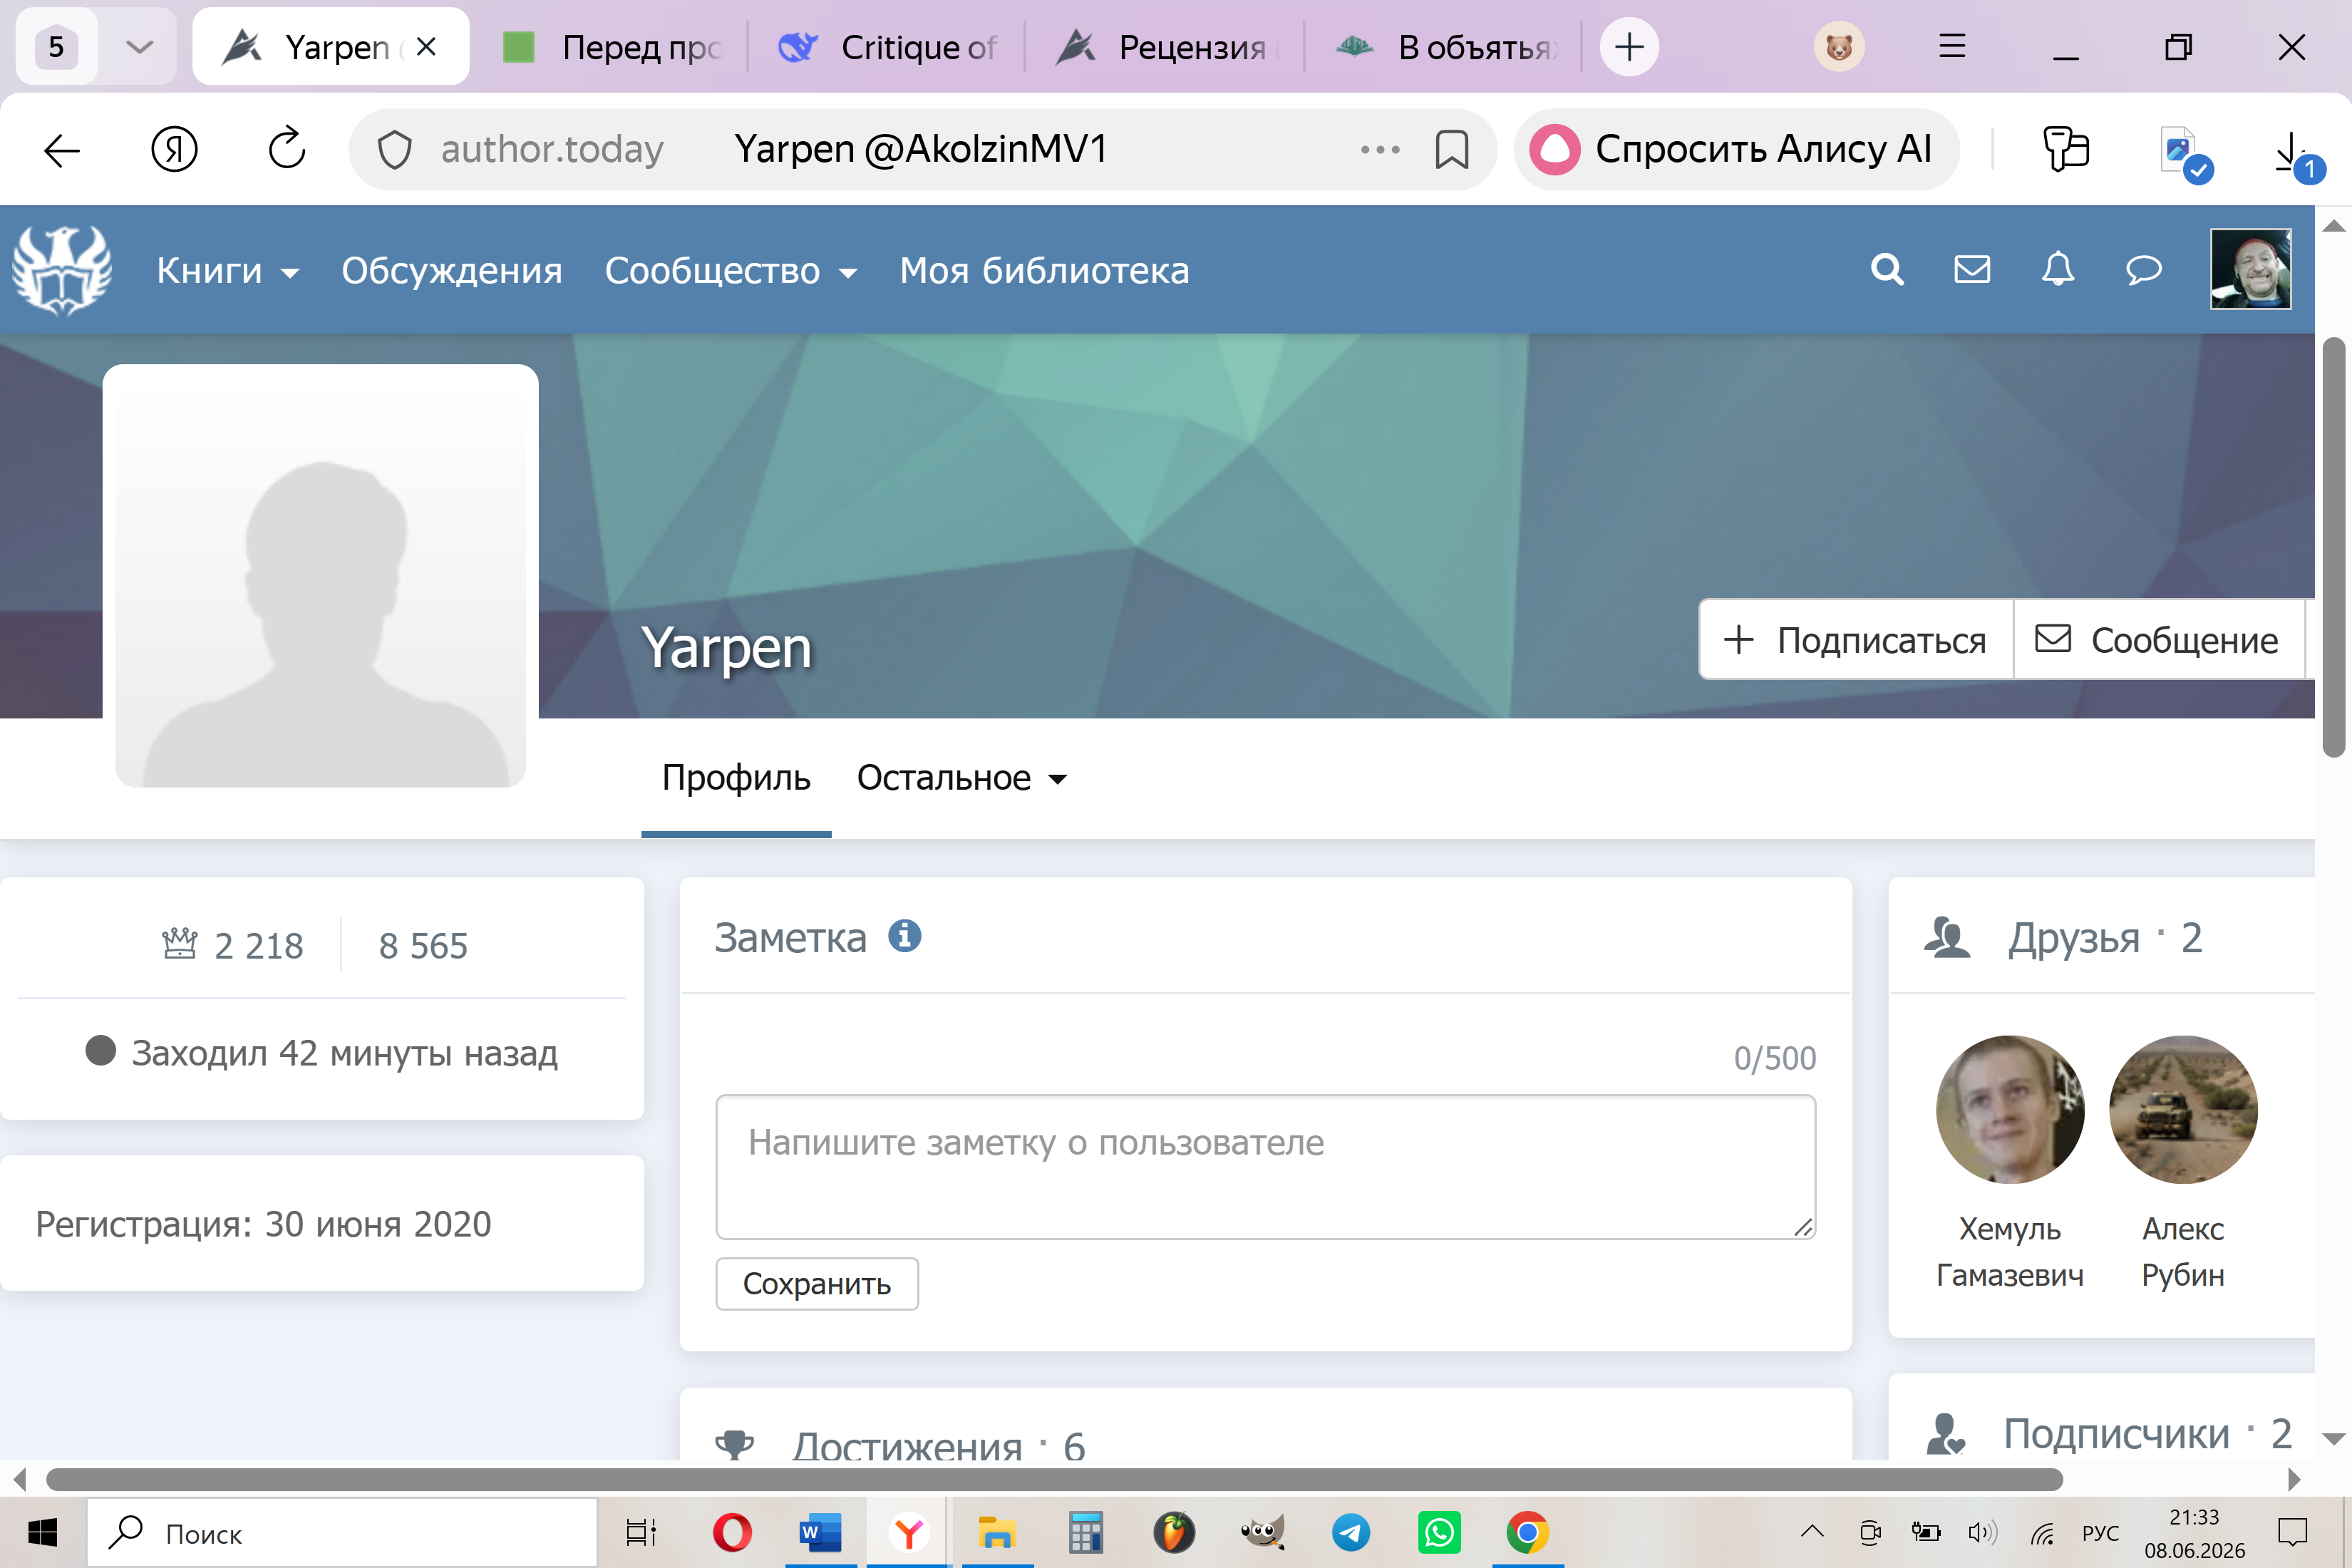This screenshot has width=2352, height=1568.
Task: Open the Обсуждения menu item
Action: 452,270
